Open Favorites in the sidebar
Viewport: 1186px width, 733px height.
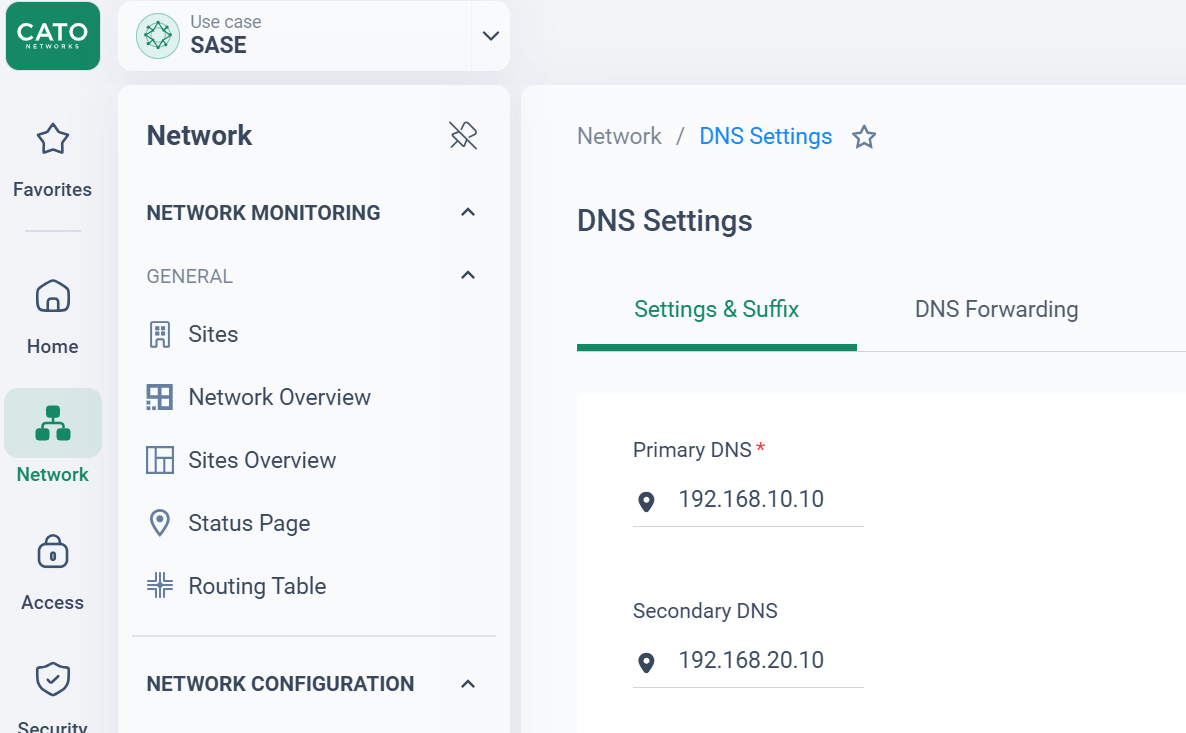(52, 160)
